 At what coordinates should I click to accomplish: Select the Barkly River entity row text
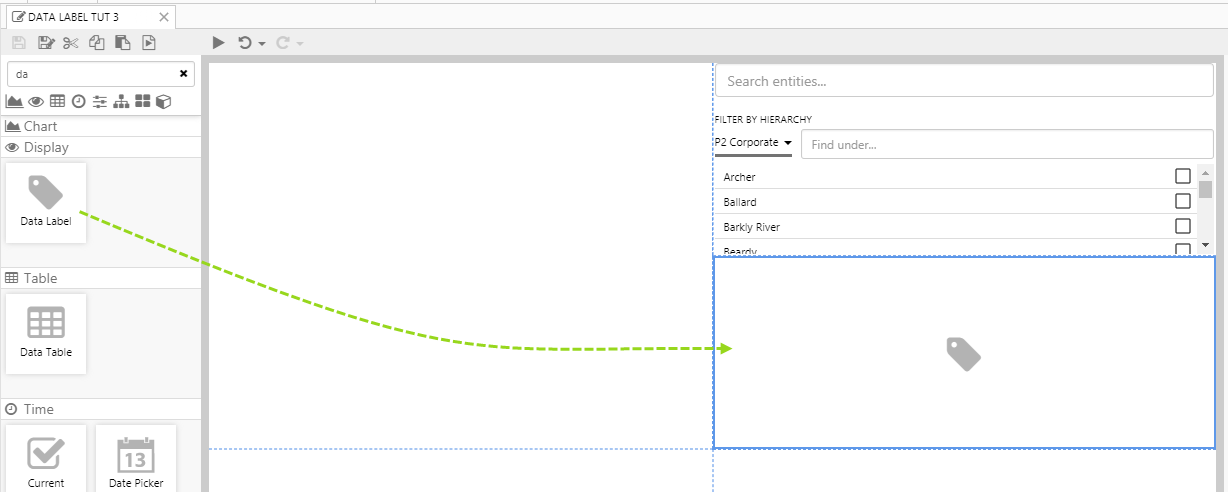(751, 227)
